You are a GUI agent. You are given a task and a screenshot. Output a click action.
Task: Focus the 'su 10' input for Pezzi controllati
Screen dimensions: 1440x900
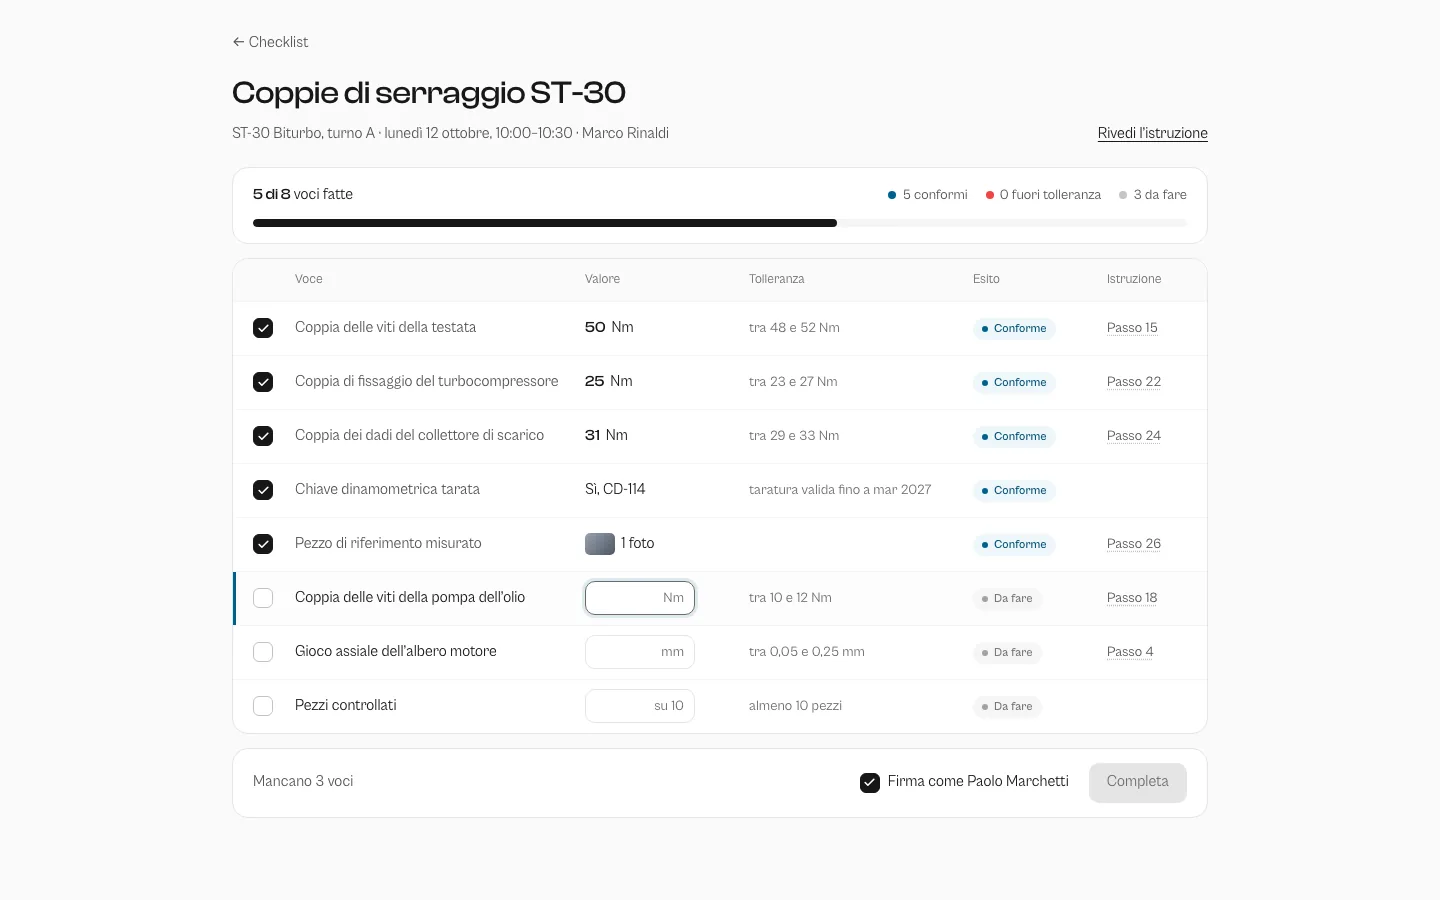640,706
